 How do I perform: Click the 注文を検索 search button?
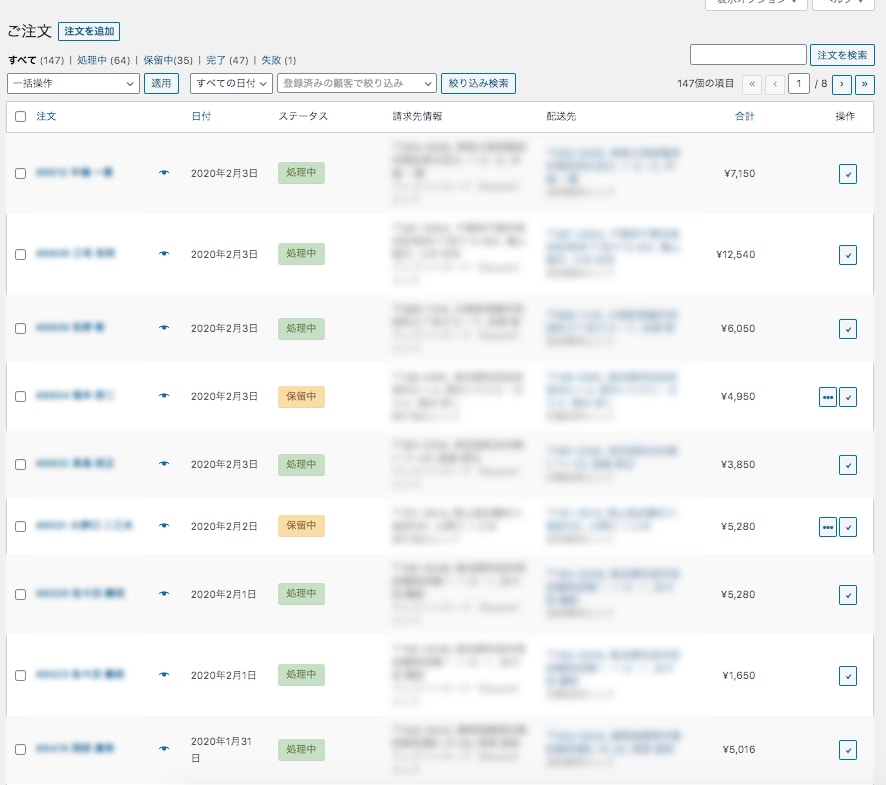(x=842, y=55)
